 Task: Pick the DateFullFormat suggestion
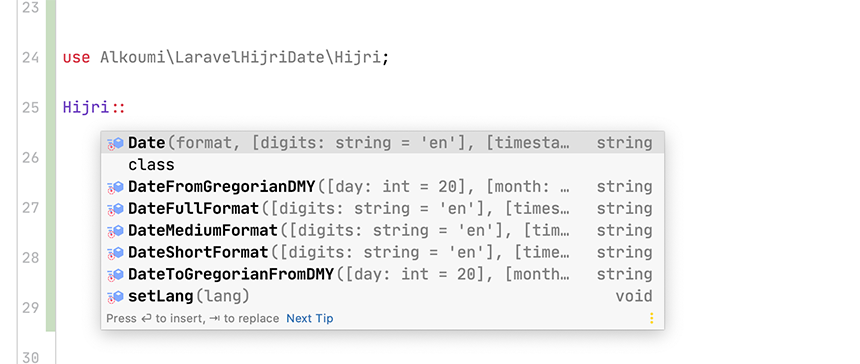point(382,209)
